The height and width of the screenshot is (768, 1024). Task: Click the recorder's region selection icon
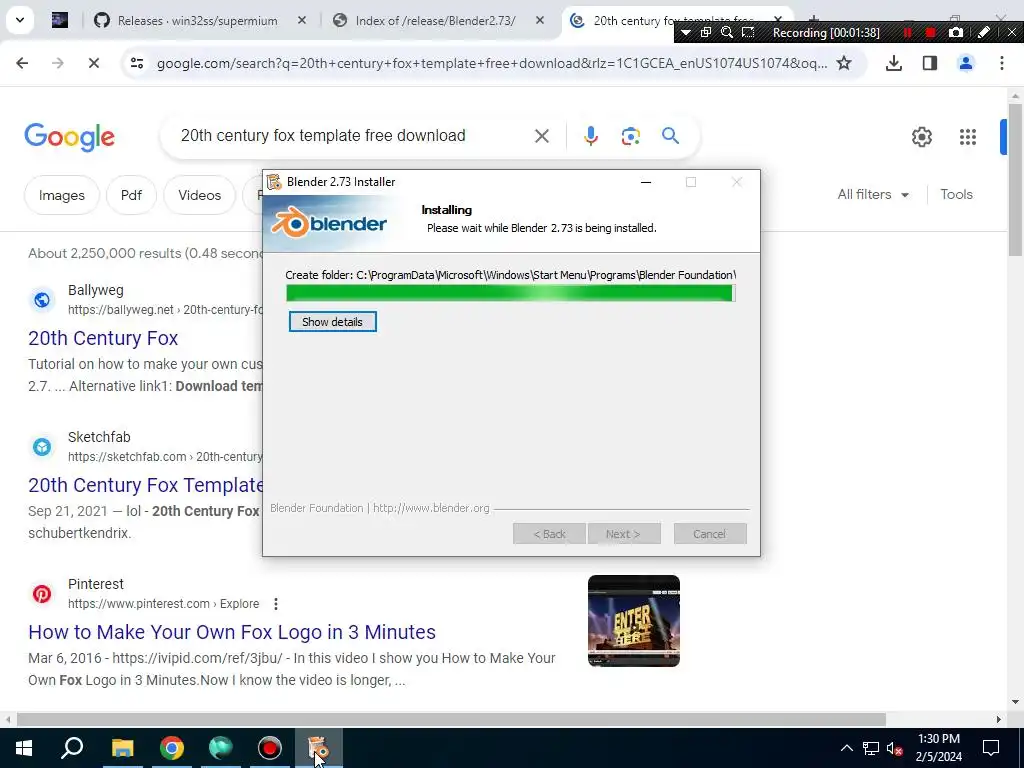pos(748,33)
